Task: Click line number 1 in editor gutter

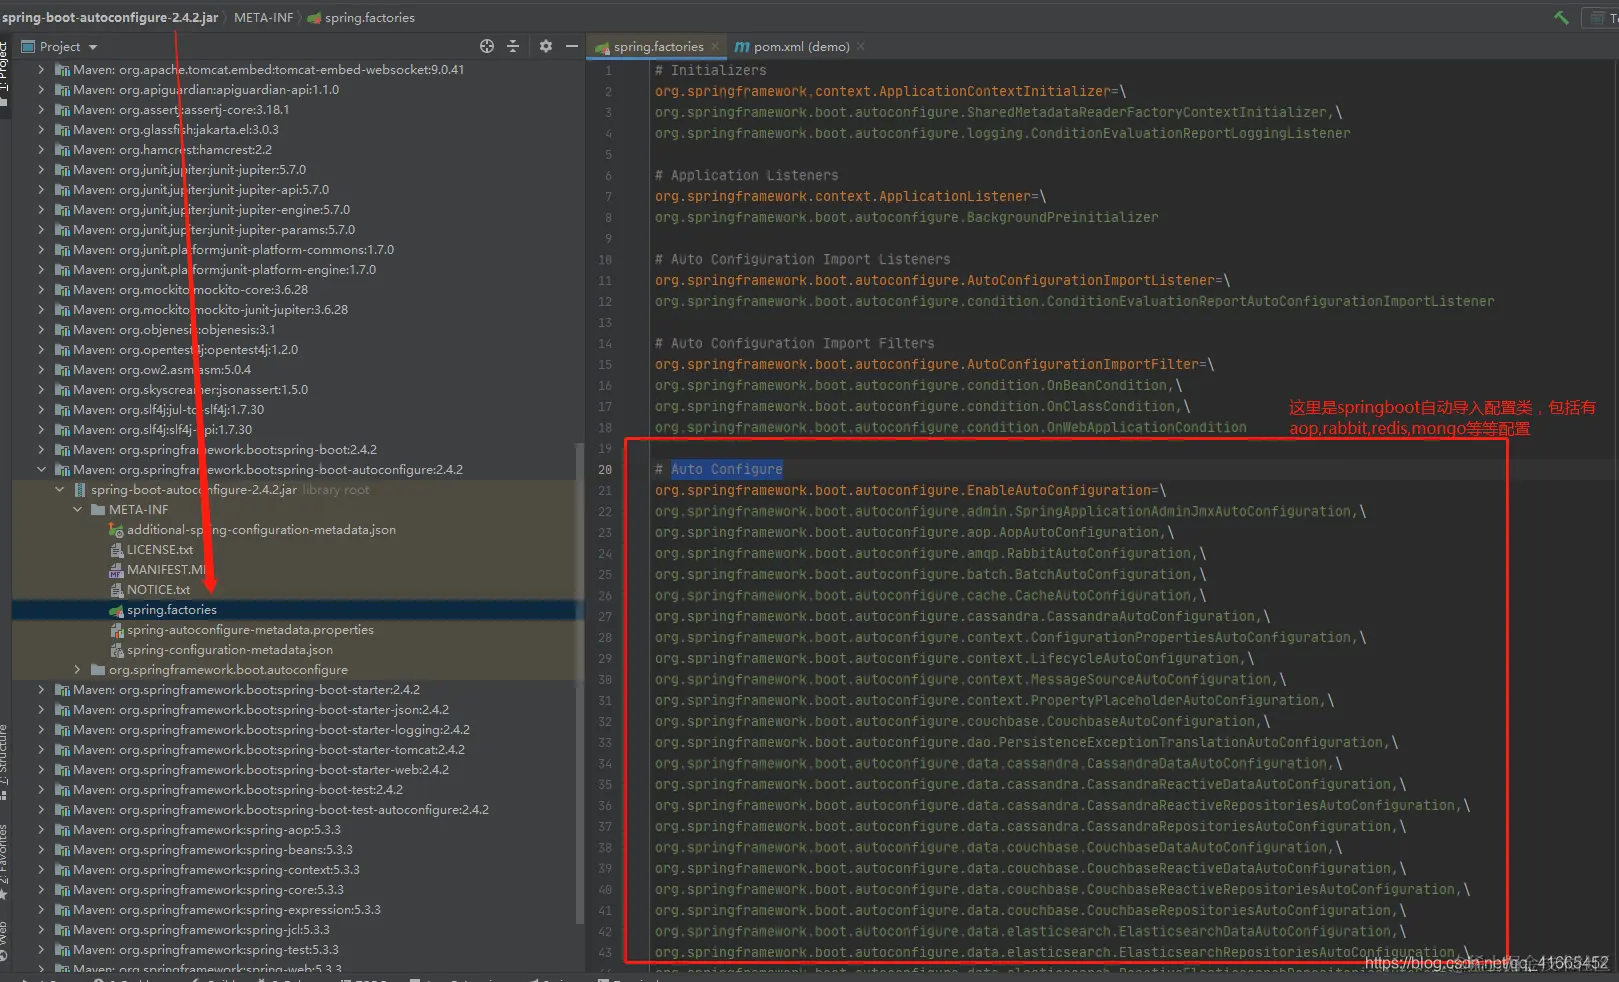Action: point(608,70)
